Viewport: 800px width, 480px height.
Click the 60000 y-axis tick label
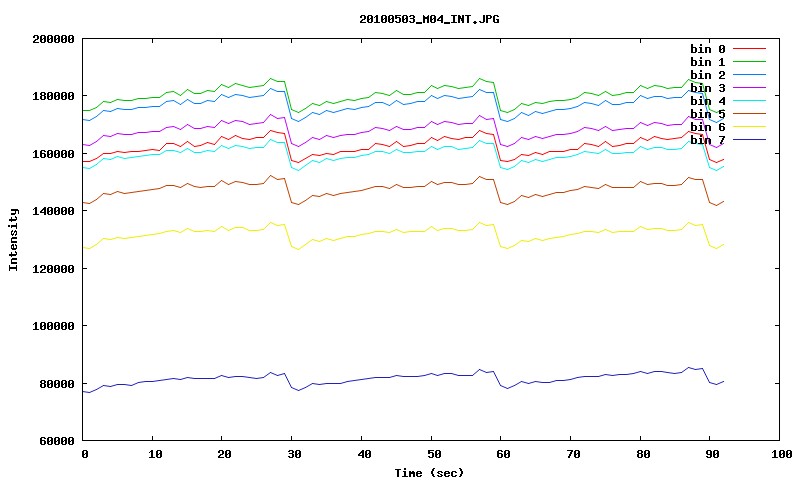coord(57,441)
